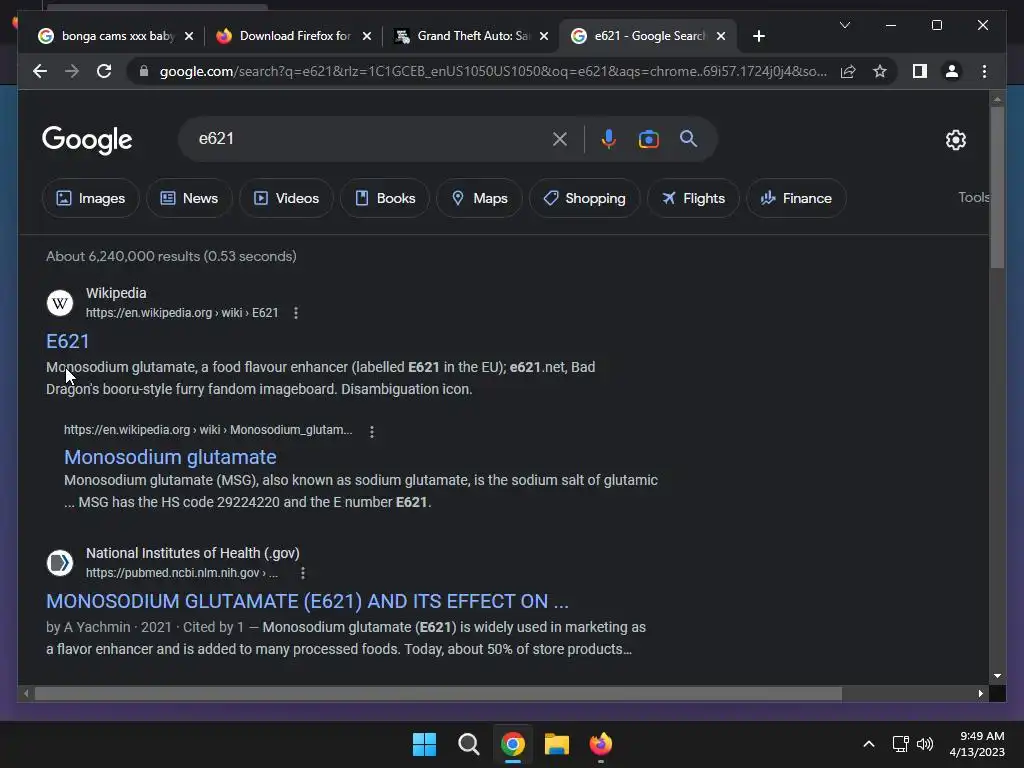Screen dimensions: 1024x768
Task: Start voice search with microphone icon
Action: pyautogui.click(x=609, y=139)
